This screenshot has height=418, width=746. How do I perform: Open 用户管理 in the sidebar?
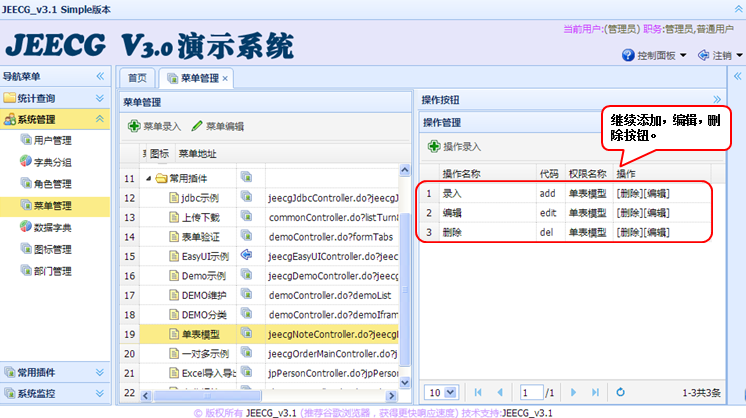52,140
